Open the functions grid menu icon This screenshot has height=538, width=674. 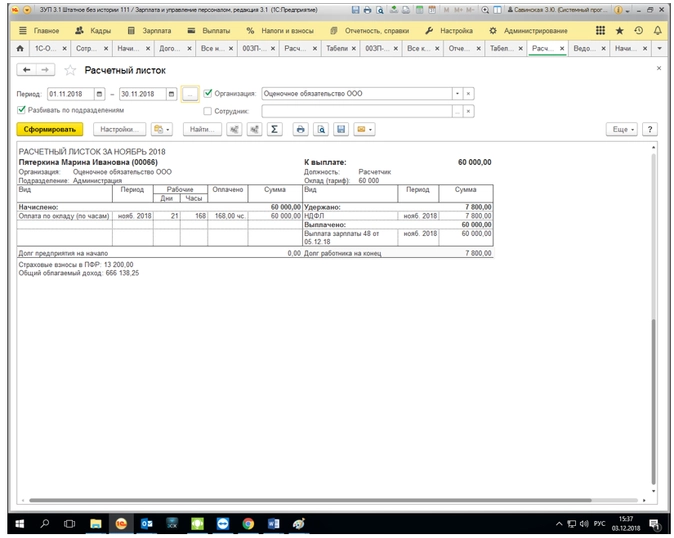pyautogui.click(x=600, y=31)
